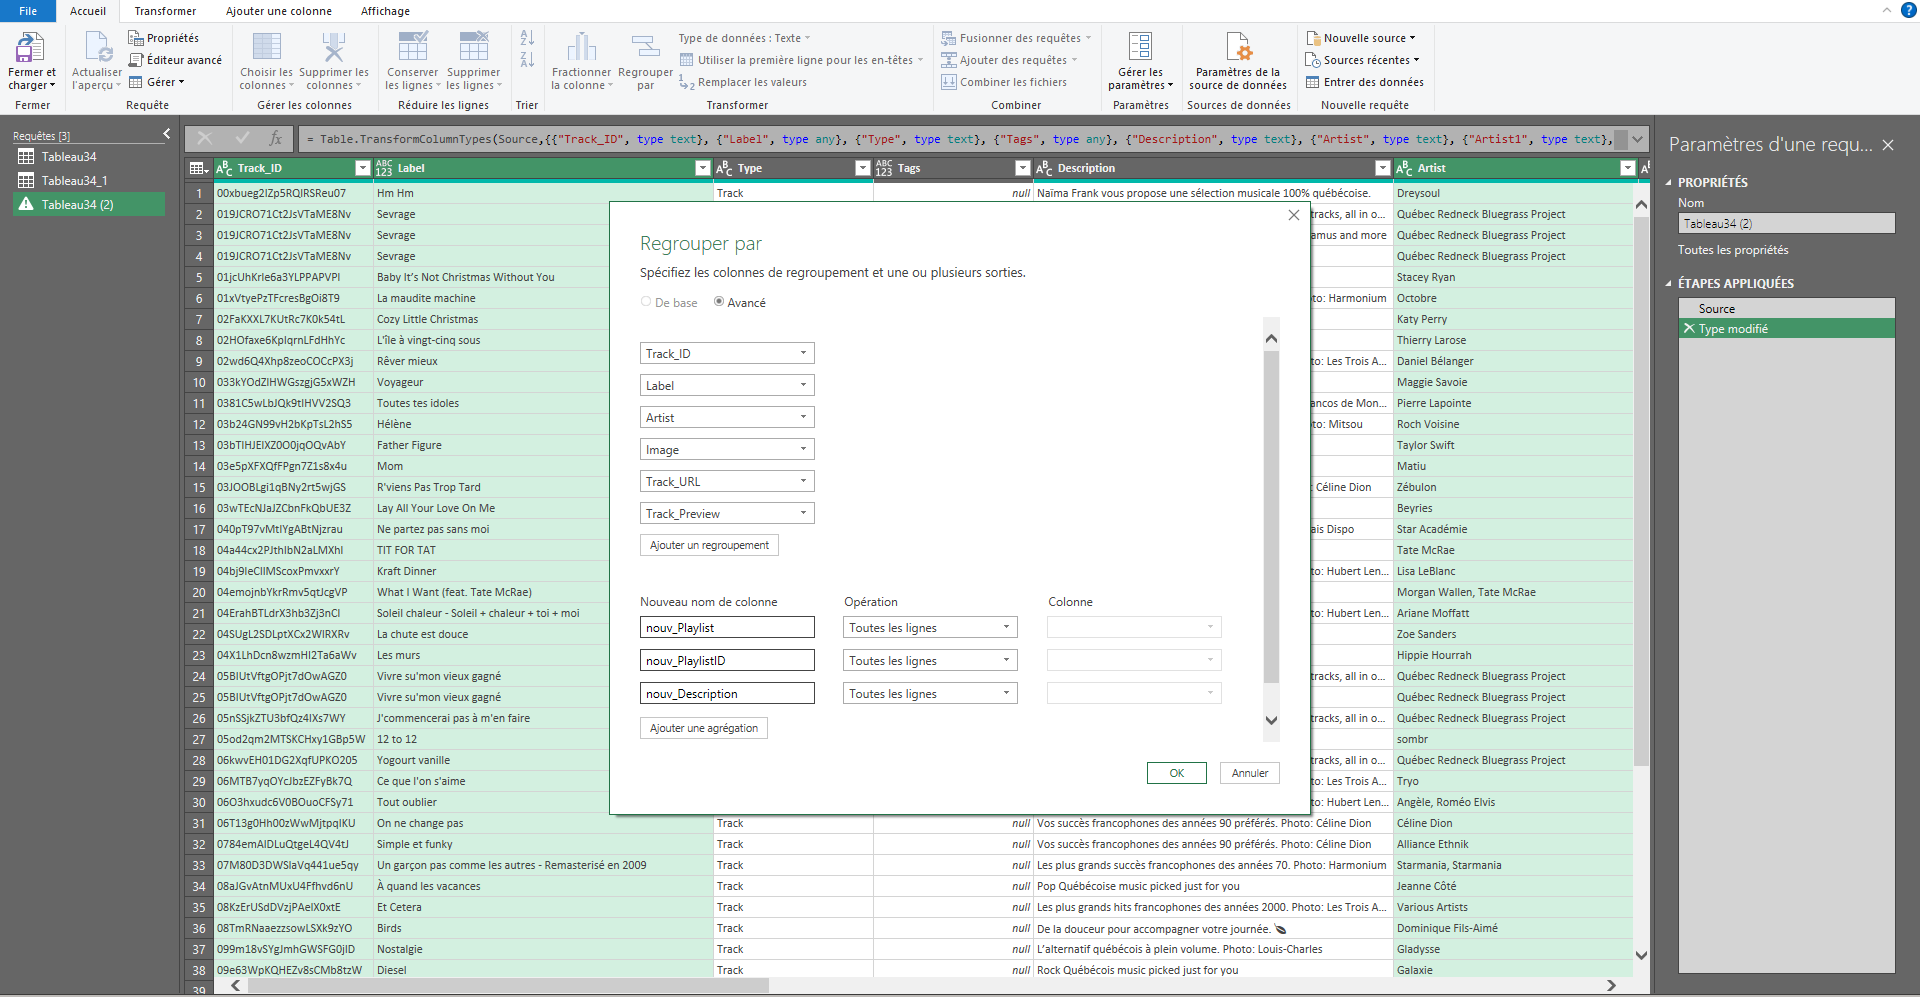Open Gérer les paramètres
This screenshot has height=997, width=1920.
click(x=1140, y=62)
